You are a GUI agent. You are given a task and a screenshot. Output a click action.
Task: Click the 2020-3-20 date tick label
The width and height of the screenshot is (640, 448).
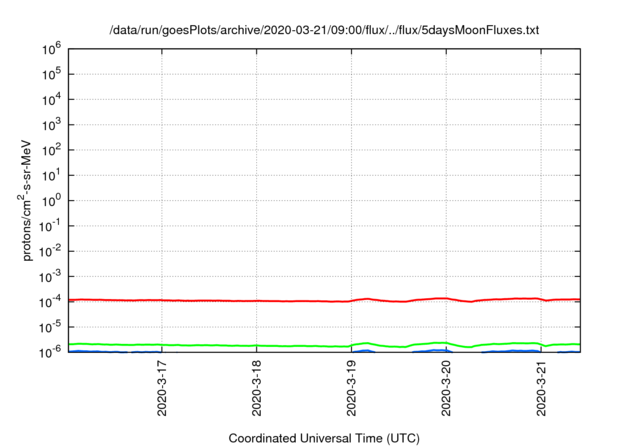pos(446,388)
